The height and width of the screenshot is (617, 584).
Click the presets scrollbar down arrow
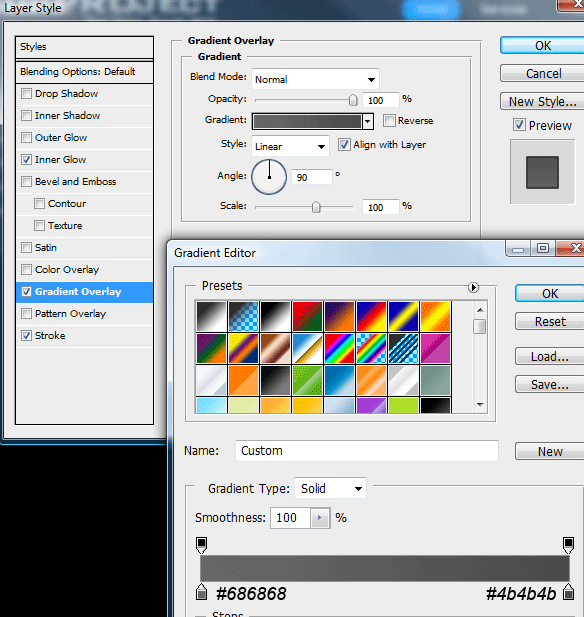pyautogui.click(x=480, y=405)
